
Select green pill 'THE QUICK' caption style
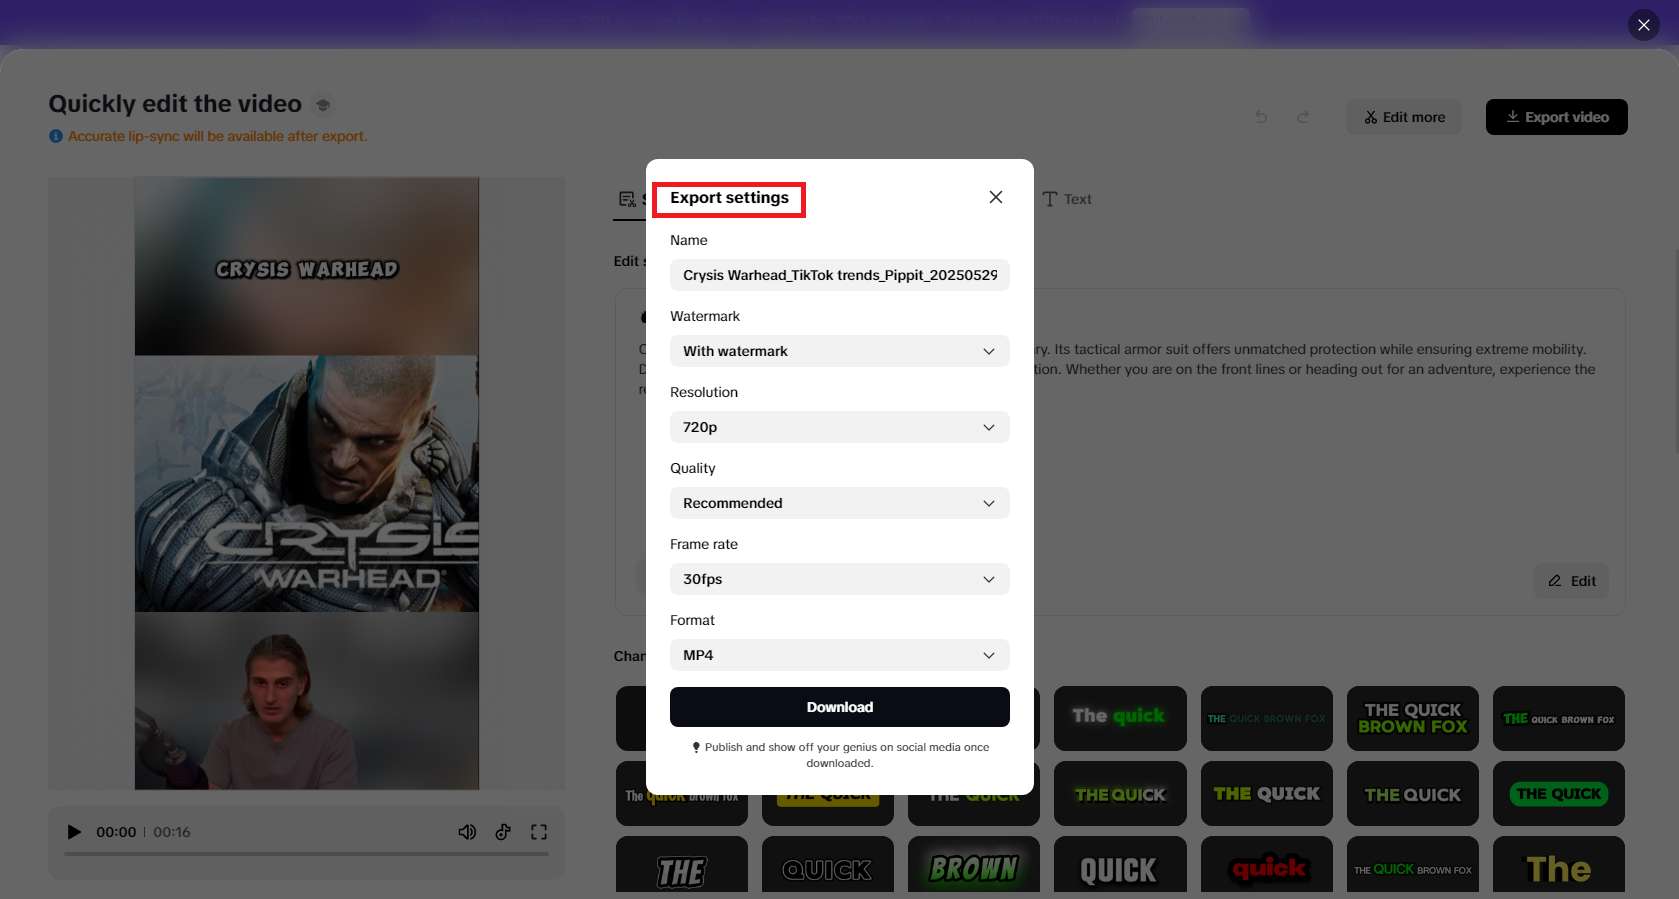(1558, 794)
